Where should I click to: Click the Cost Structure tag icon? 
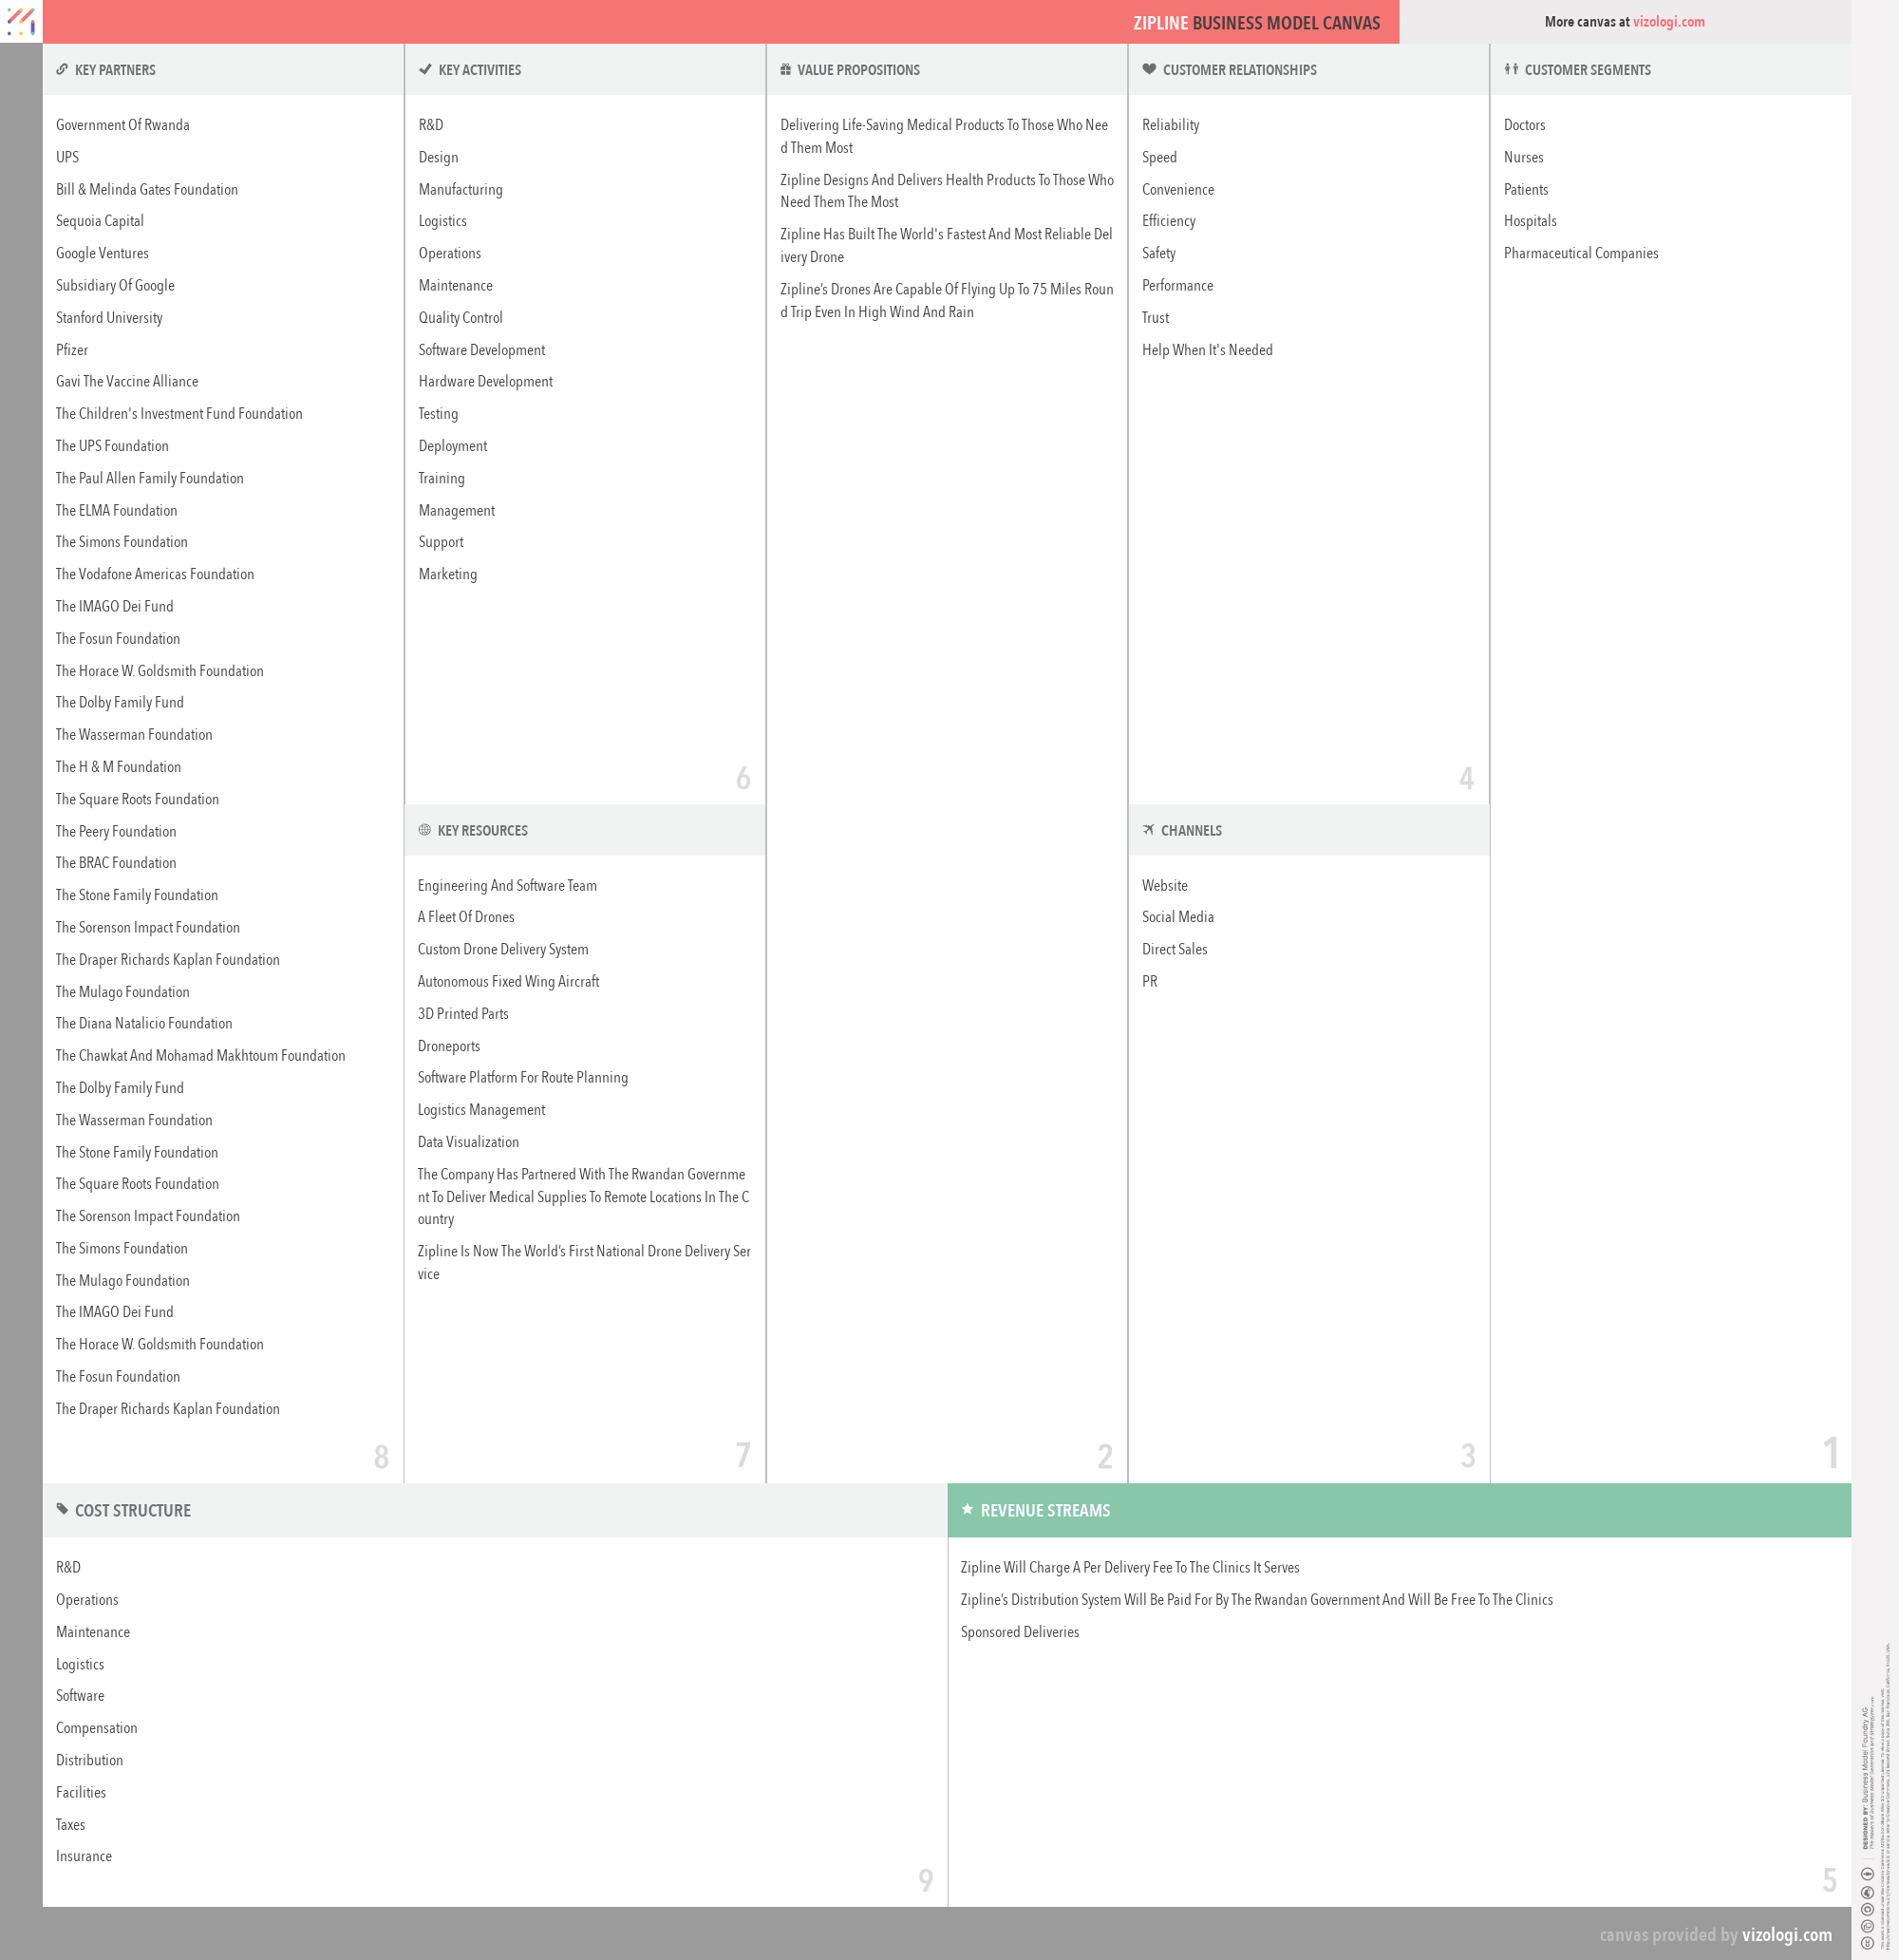point(62,1509)
